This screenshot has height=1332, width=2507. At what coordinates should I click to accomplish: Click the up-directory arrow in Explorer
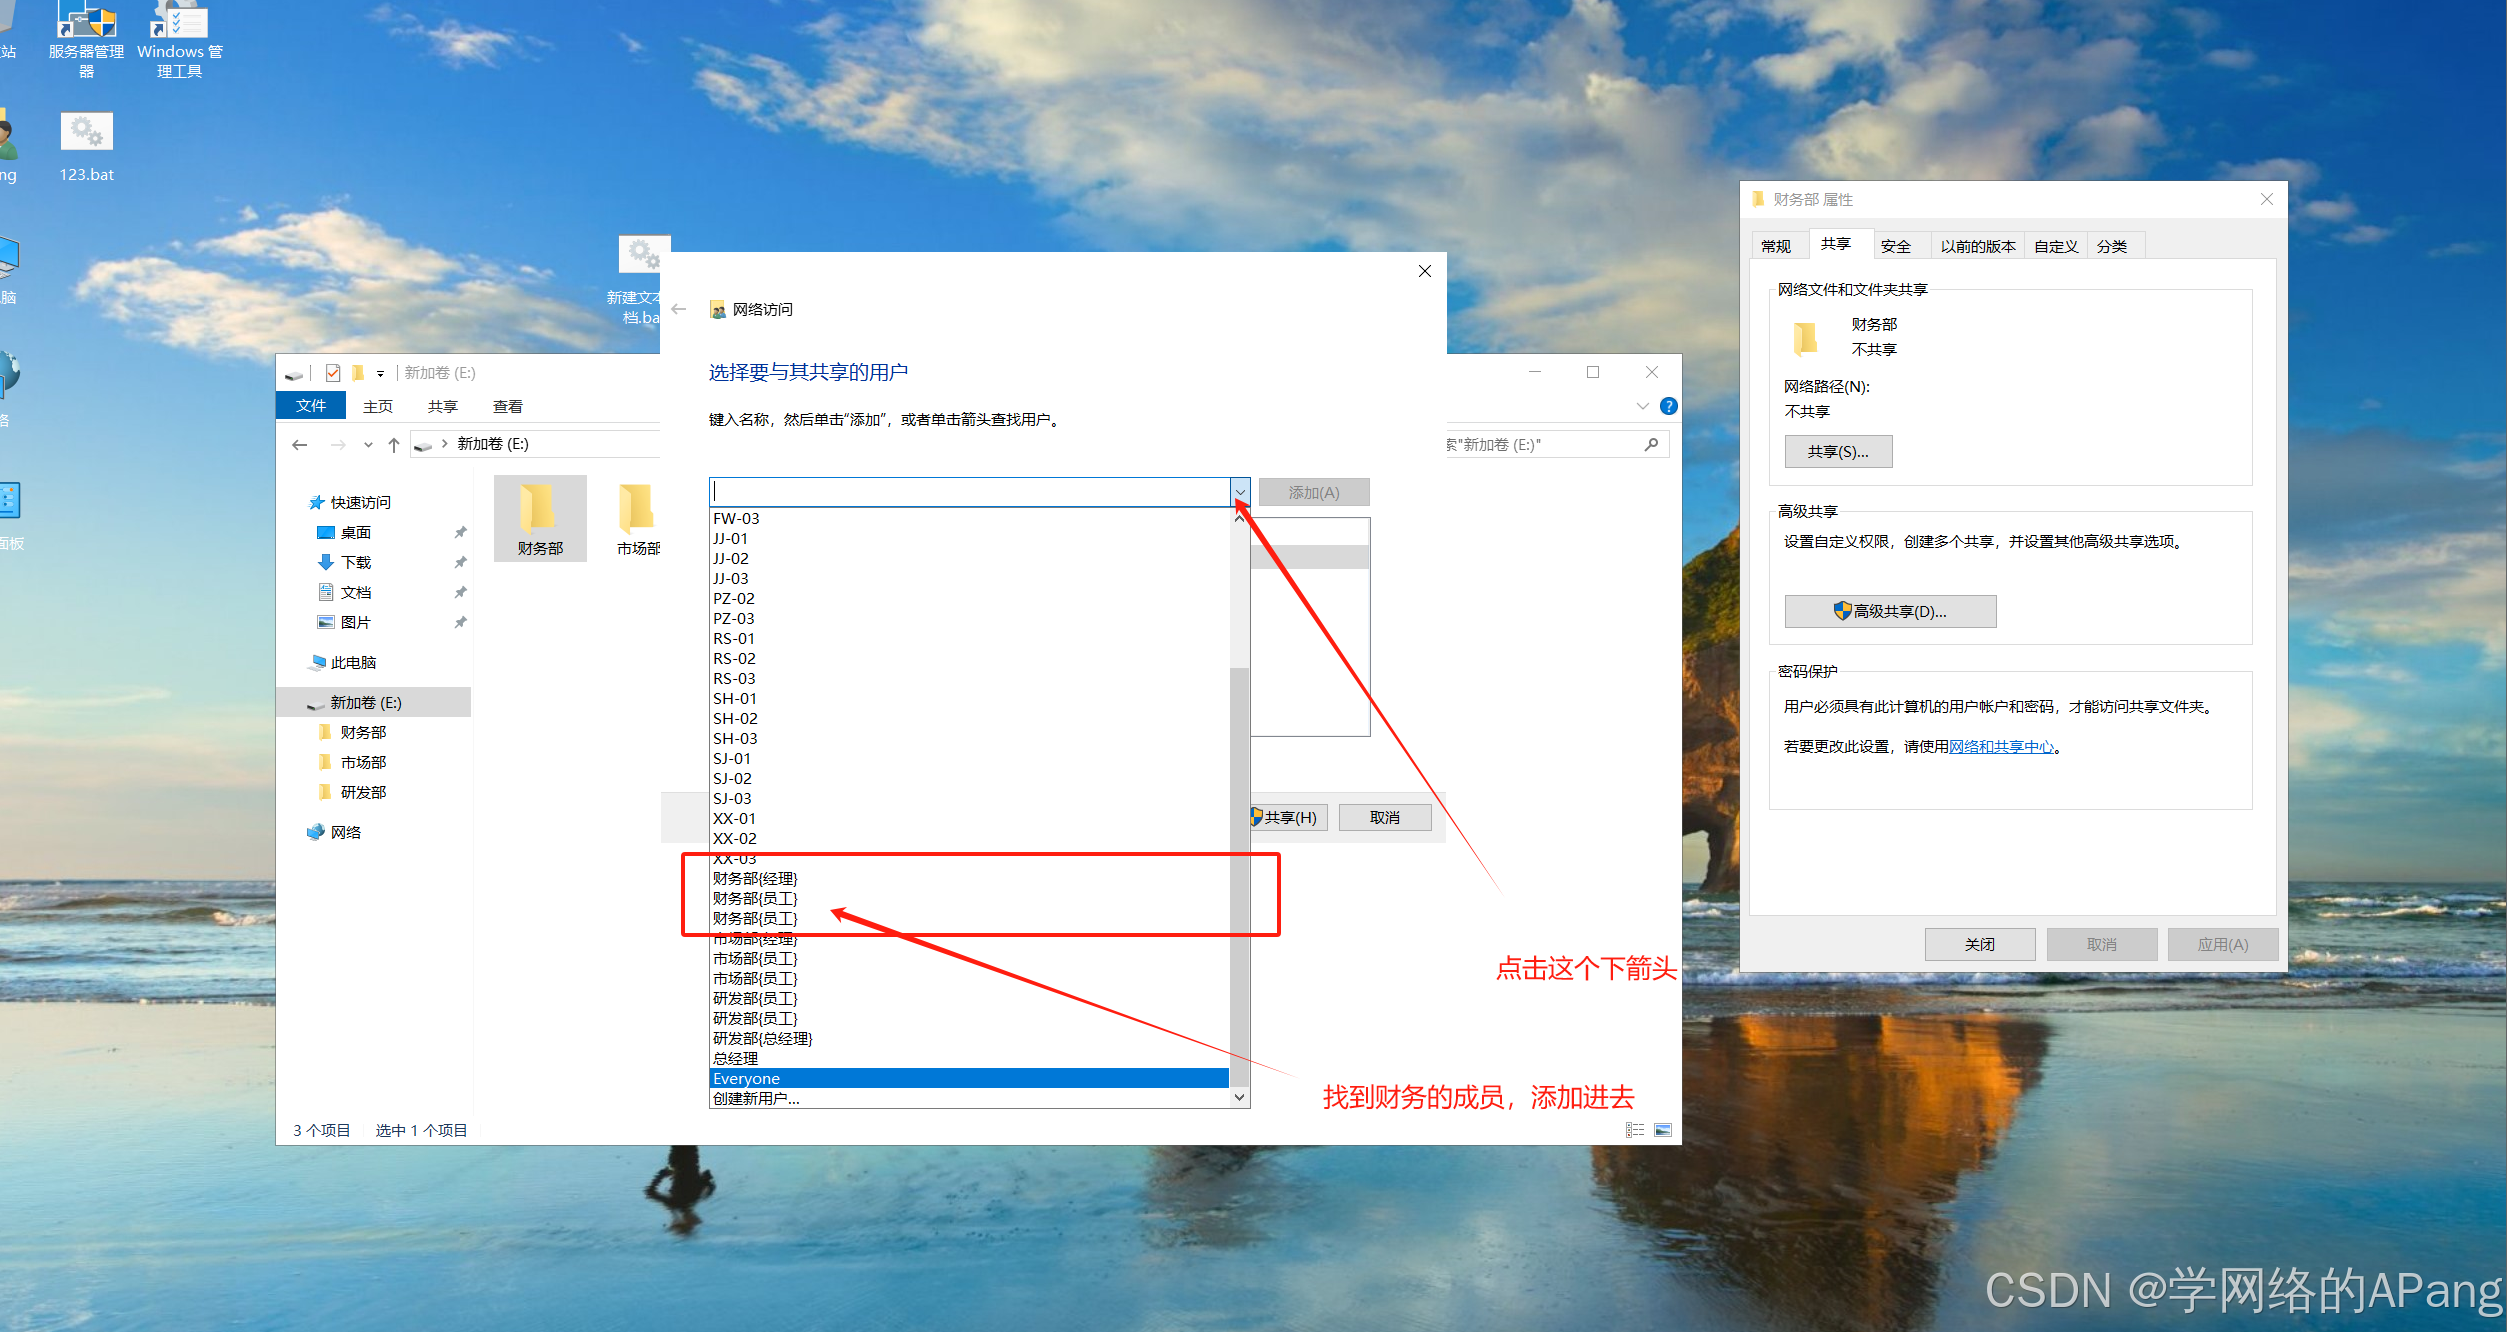tap(394, 445)
